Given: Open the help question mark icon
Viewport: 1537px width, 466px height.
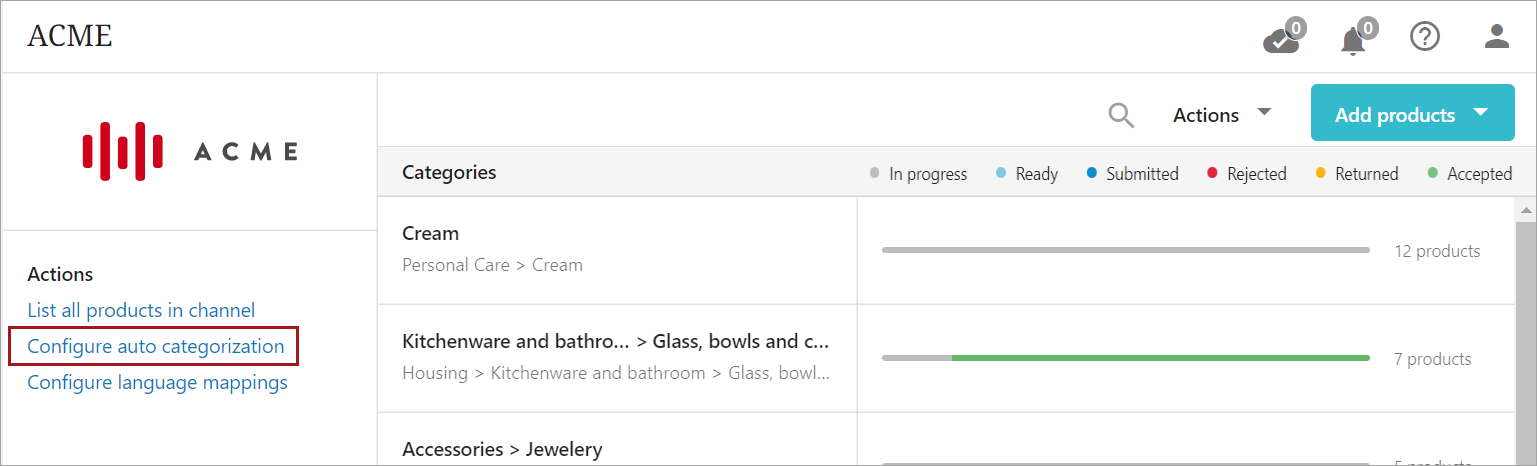Looking at the screenshot, I should point(1424,37).
